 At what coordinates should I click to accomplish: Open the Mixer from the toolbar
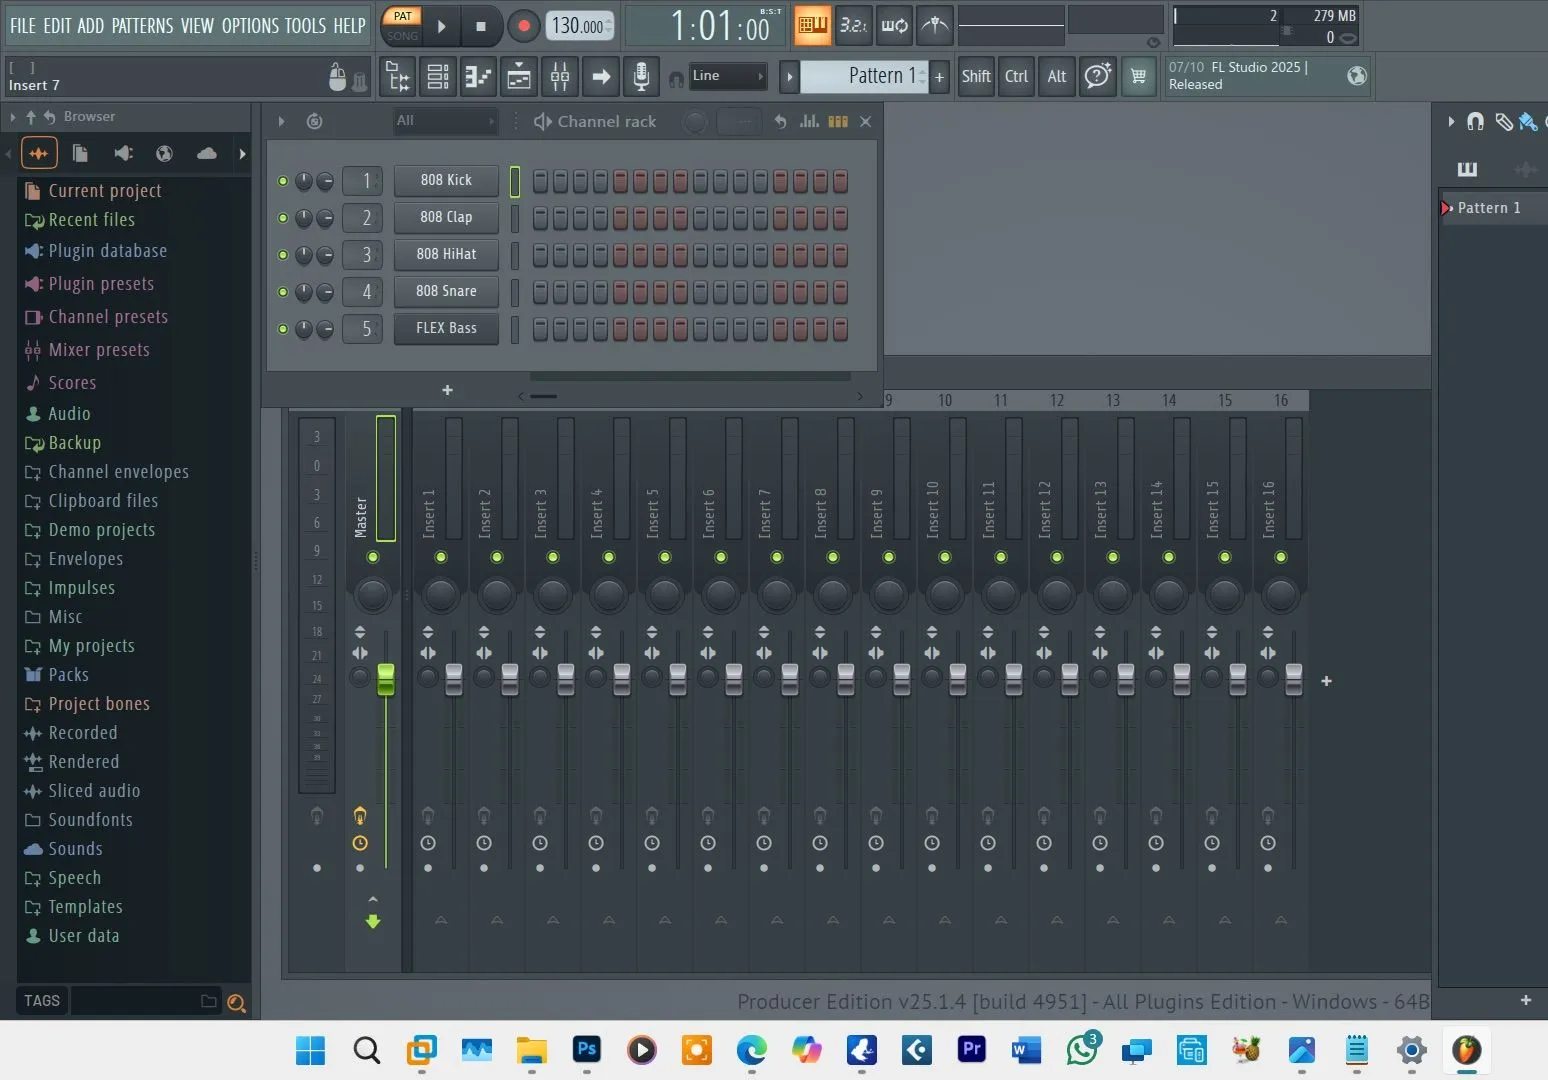(560, 76)
